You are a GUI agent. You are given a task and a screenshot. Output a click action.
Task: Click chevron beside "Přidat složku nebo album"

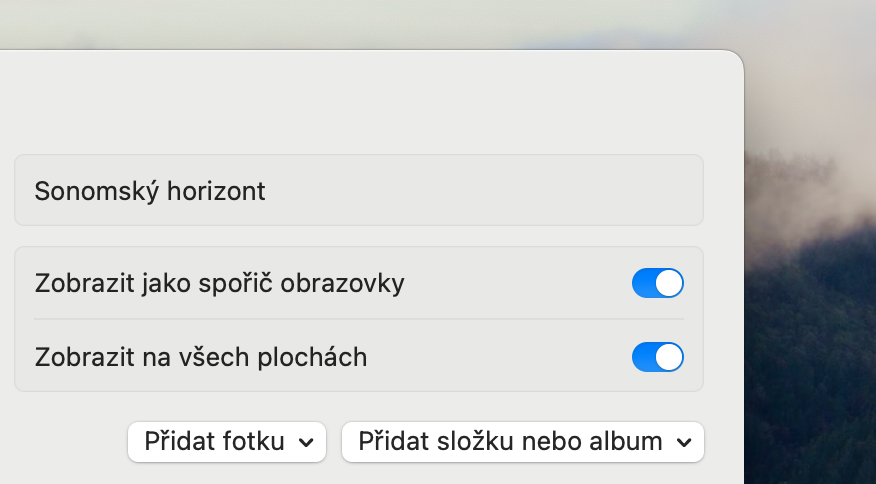(x=684, y=442)
